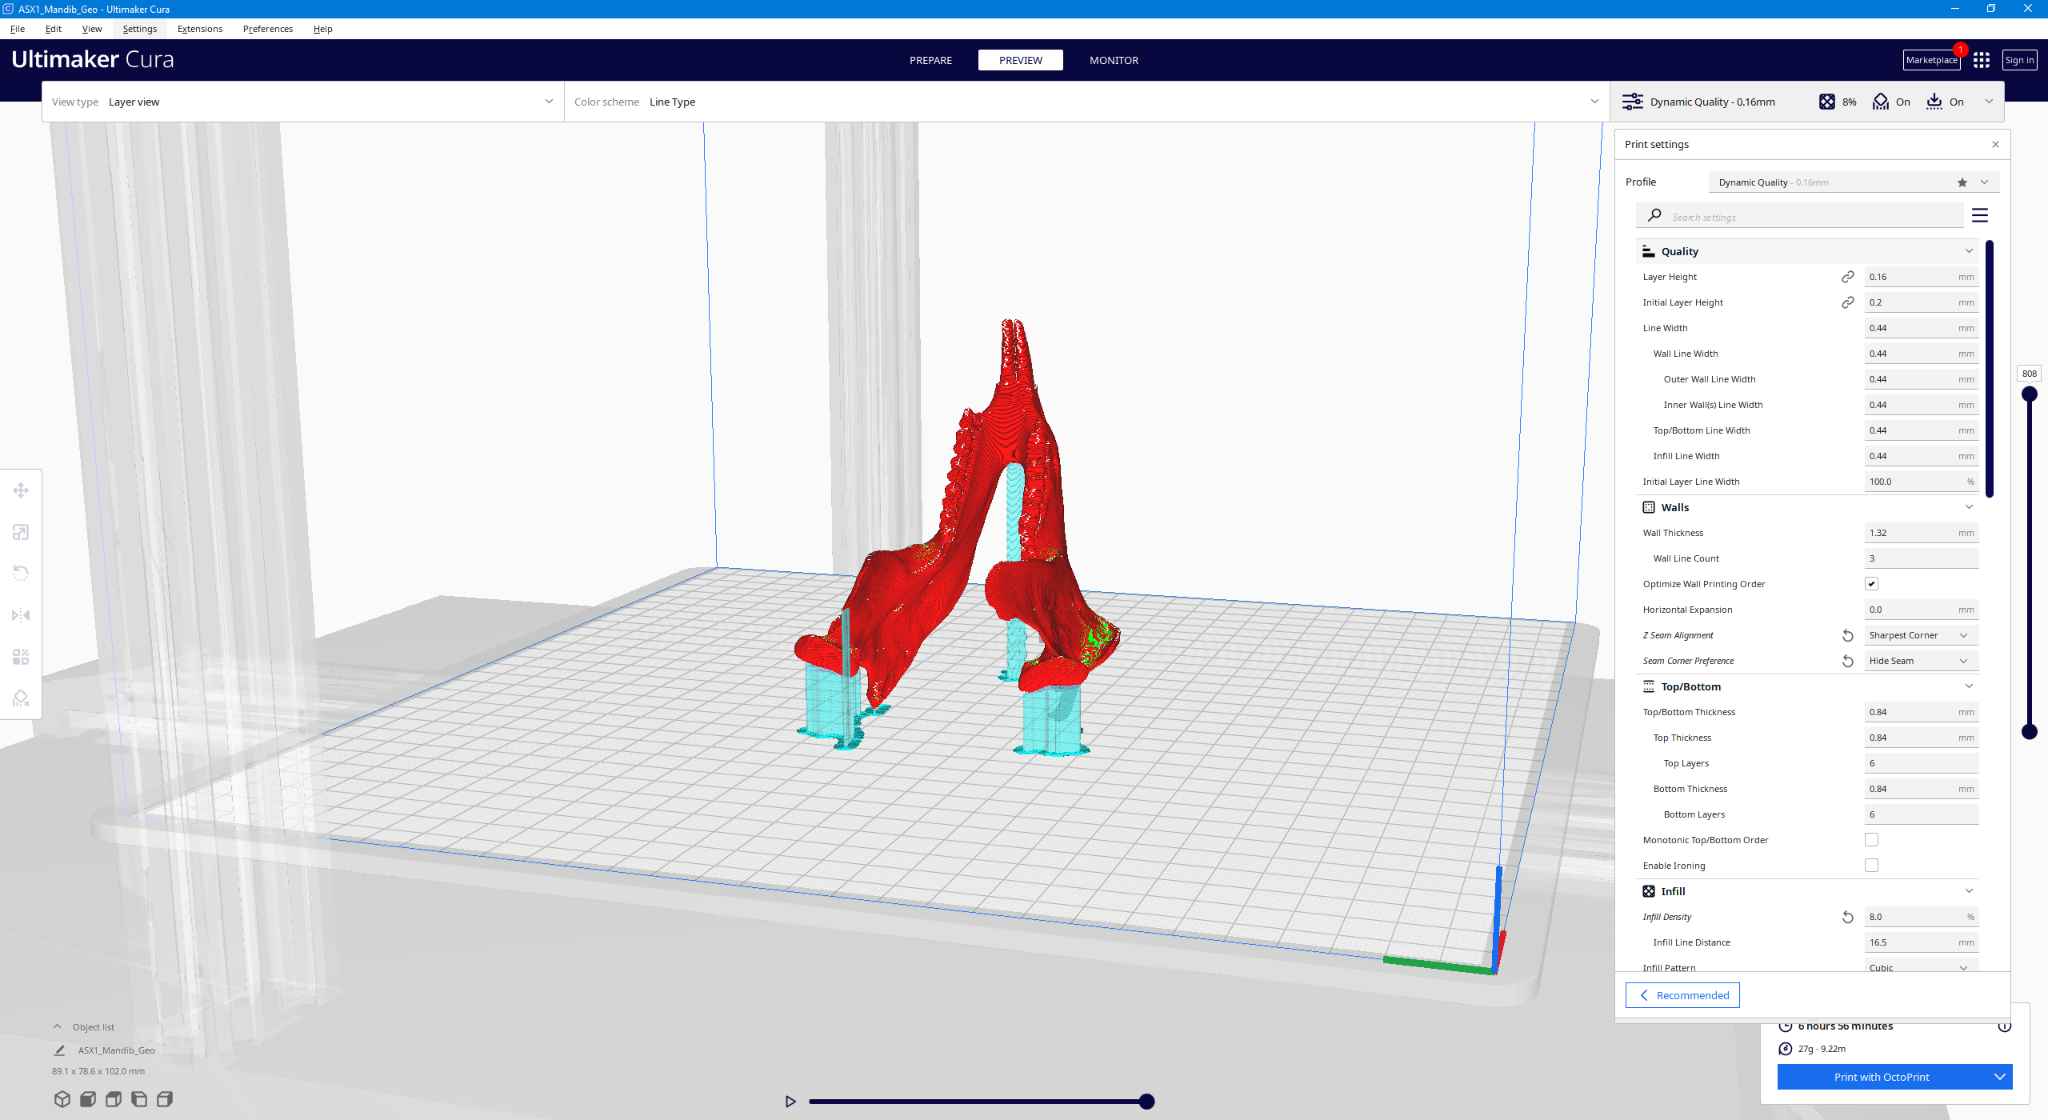The image size is (2048, 1120).
Task: Select the Move tool in left toolbar
Action: pos(21,490)
